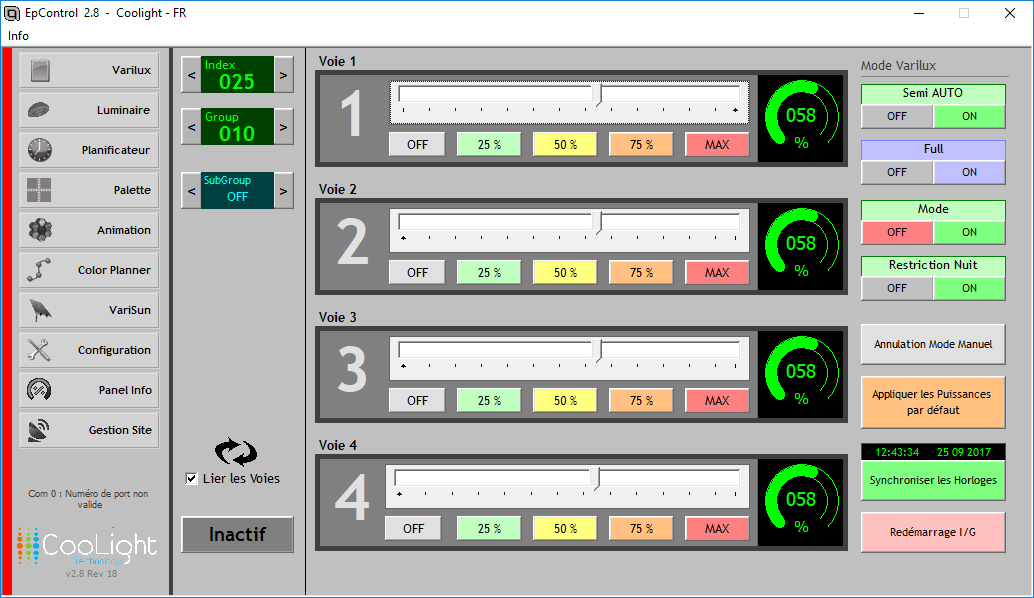Open Gestion Site satellite dish icon

(x=38, y=430)
